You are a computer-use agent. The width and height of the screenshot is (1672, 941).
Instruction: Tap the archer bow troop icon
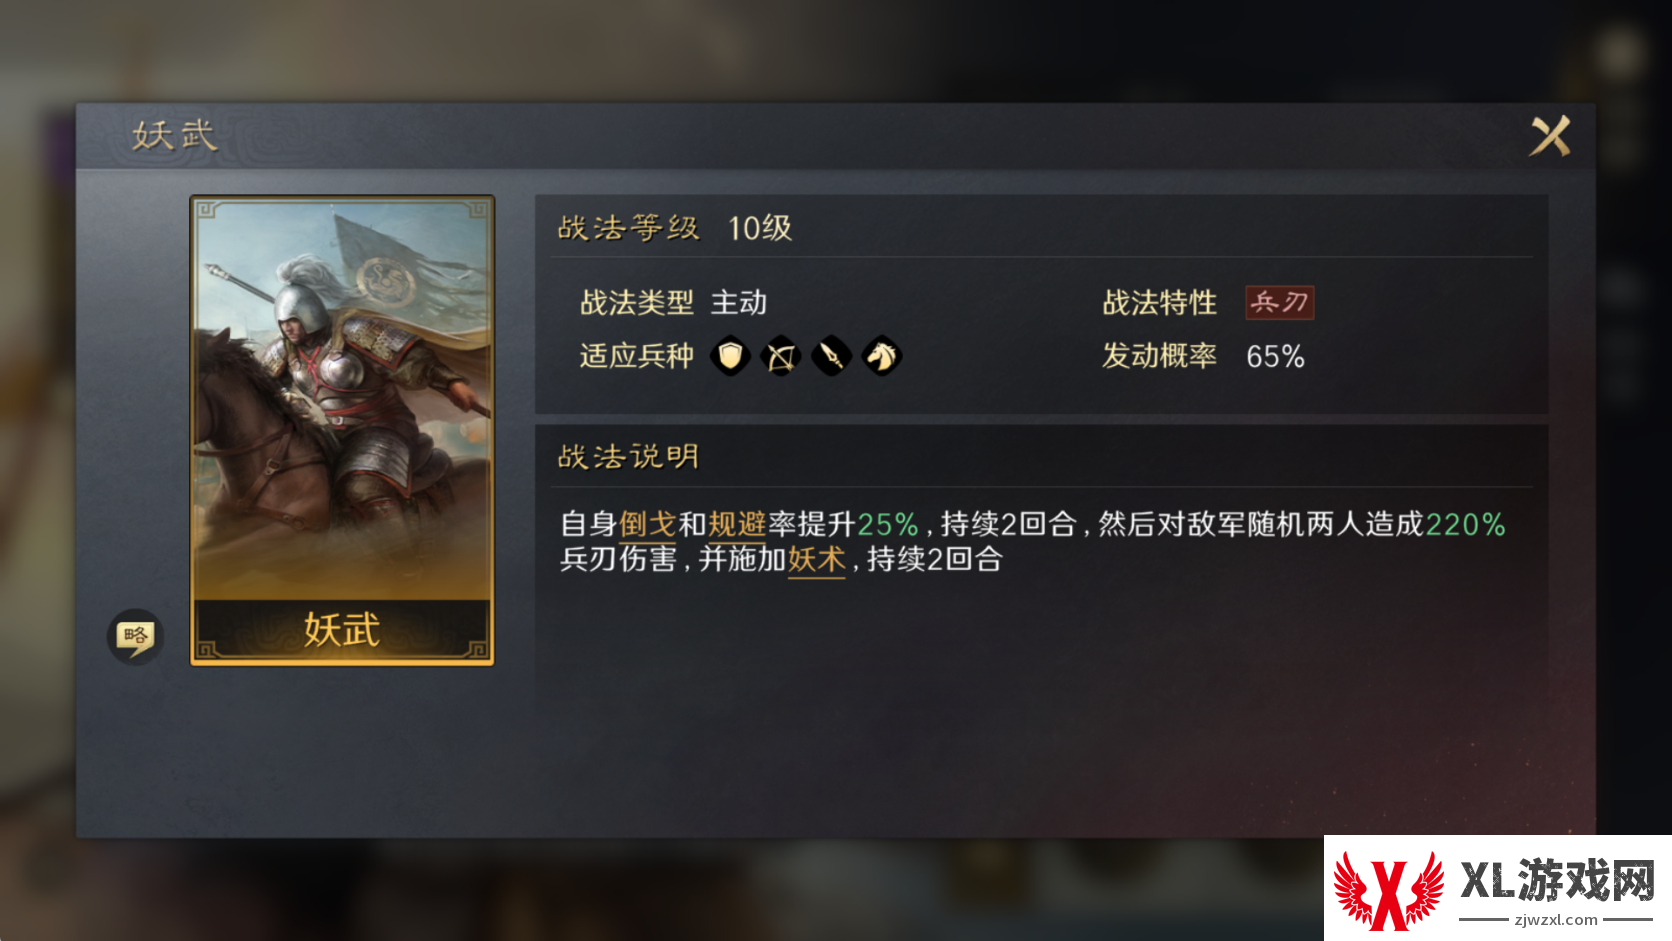click(x=781, y=356)
